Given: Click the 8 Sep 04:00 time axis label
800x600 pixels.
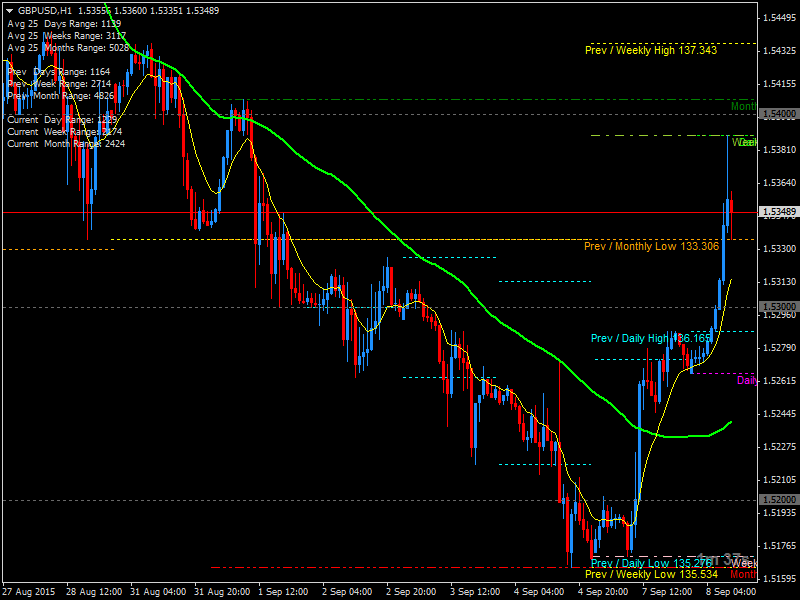Looking at the screenshot, I should [731, 592].
